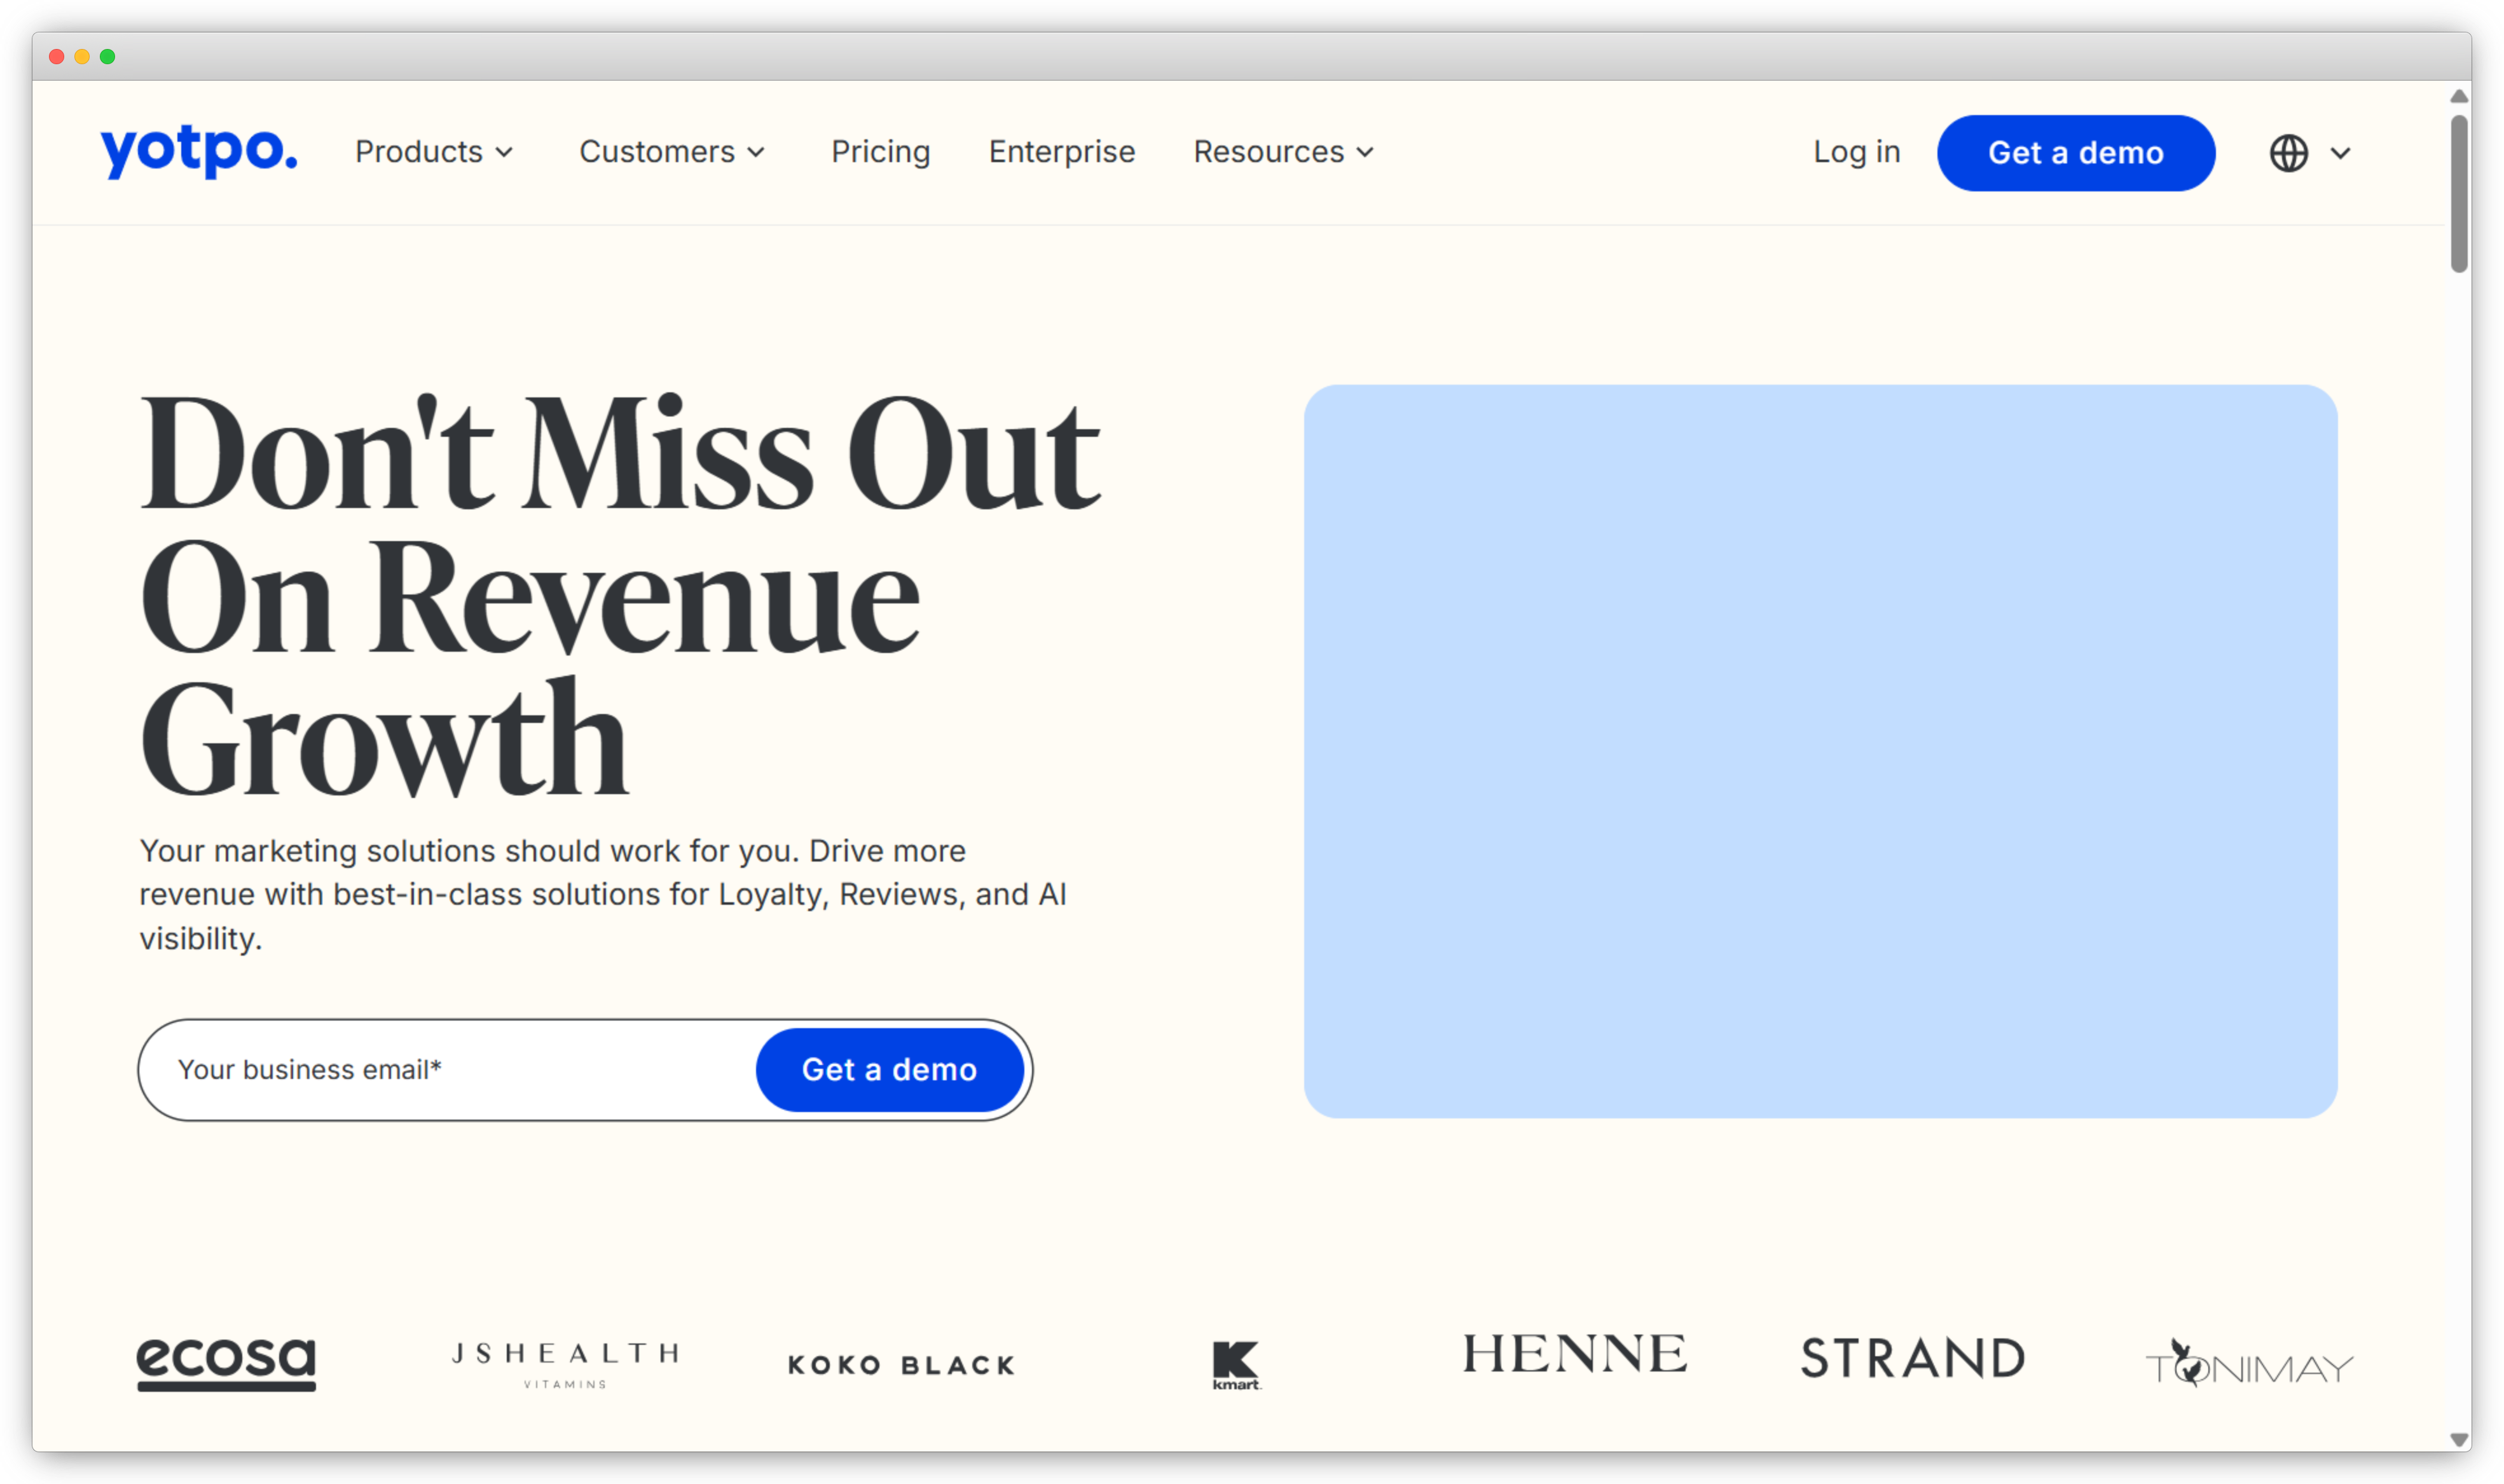Click the 'Your marketing solutions' paragraph
This screenshot has width=2504, height=1484.
[x=603, y=894]
